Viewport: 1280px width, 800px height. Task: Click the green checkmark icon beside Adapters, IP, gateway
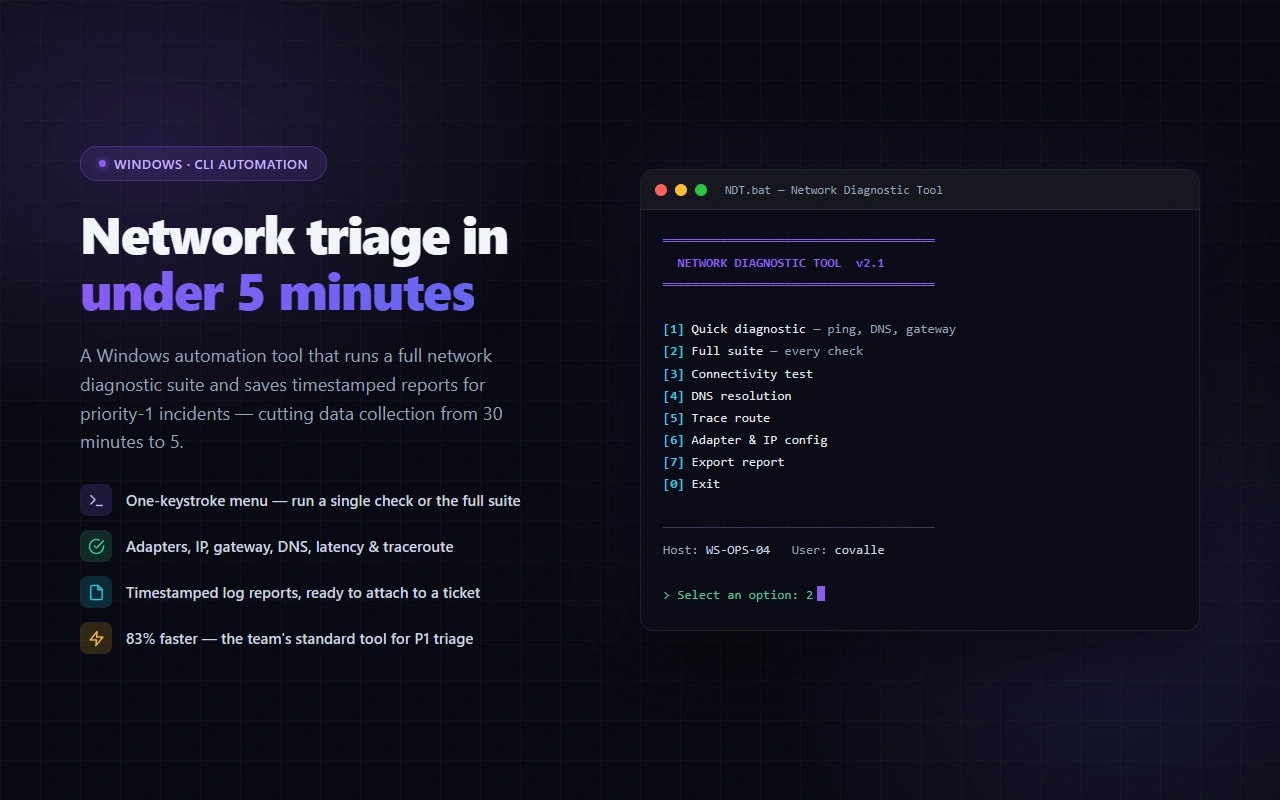click(96, 546)
